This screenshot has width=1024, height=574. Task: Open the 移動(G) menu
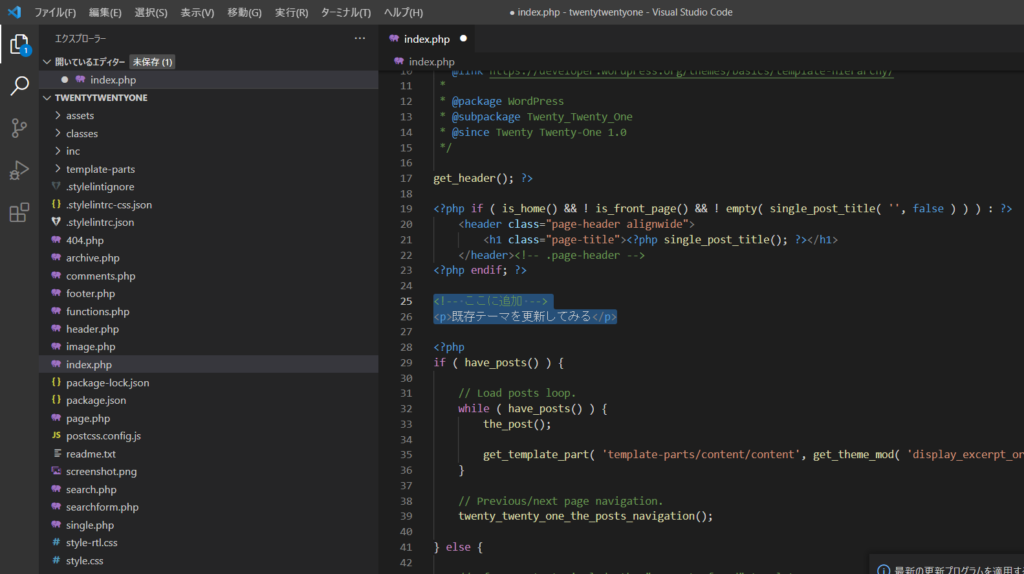(244, 12)
